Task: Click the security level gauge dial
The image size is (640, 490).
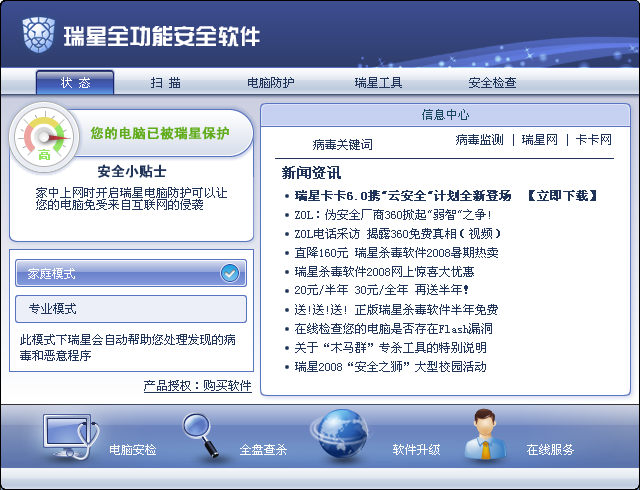Action: [44, 137]
